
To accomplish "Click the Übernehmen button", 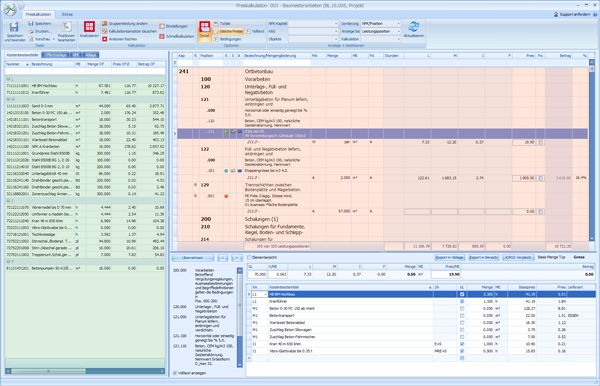I will tap(192, 258).
